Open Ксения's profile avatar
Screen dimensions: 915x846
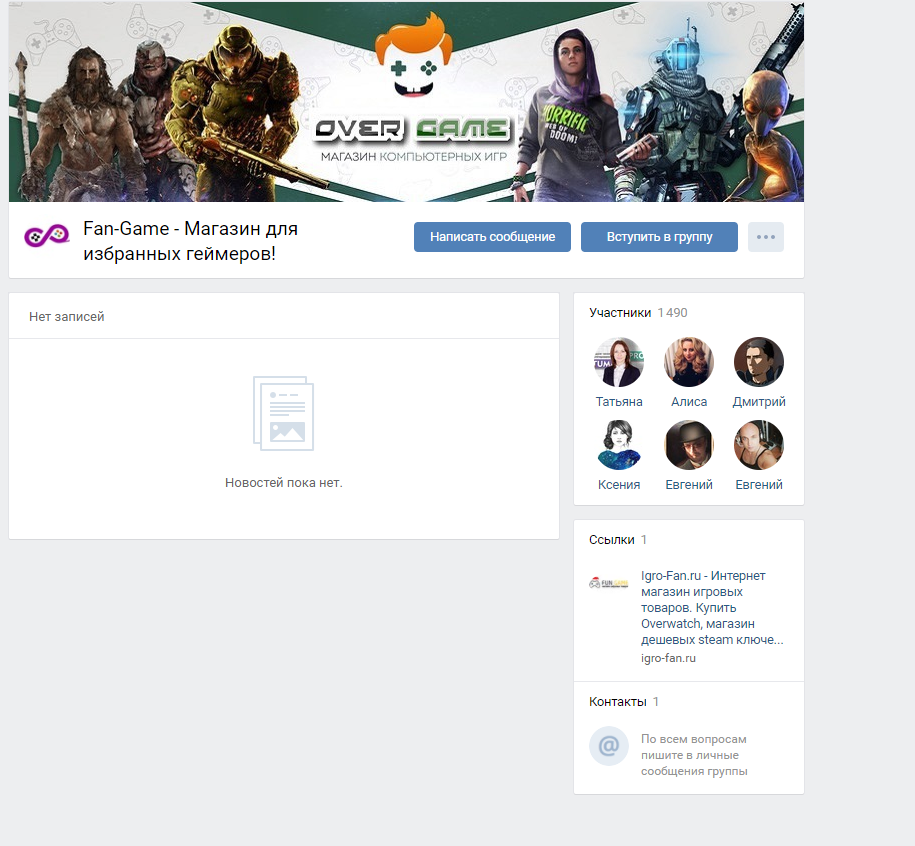[x=619, y=445]
